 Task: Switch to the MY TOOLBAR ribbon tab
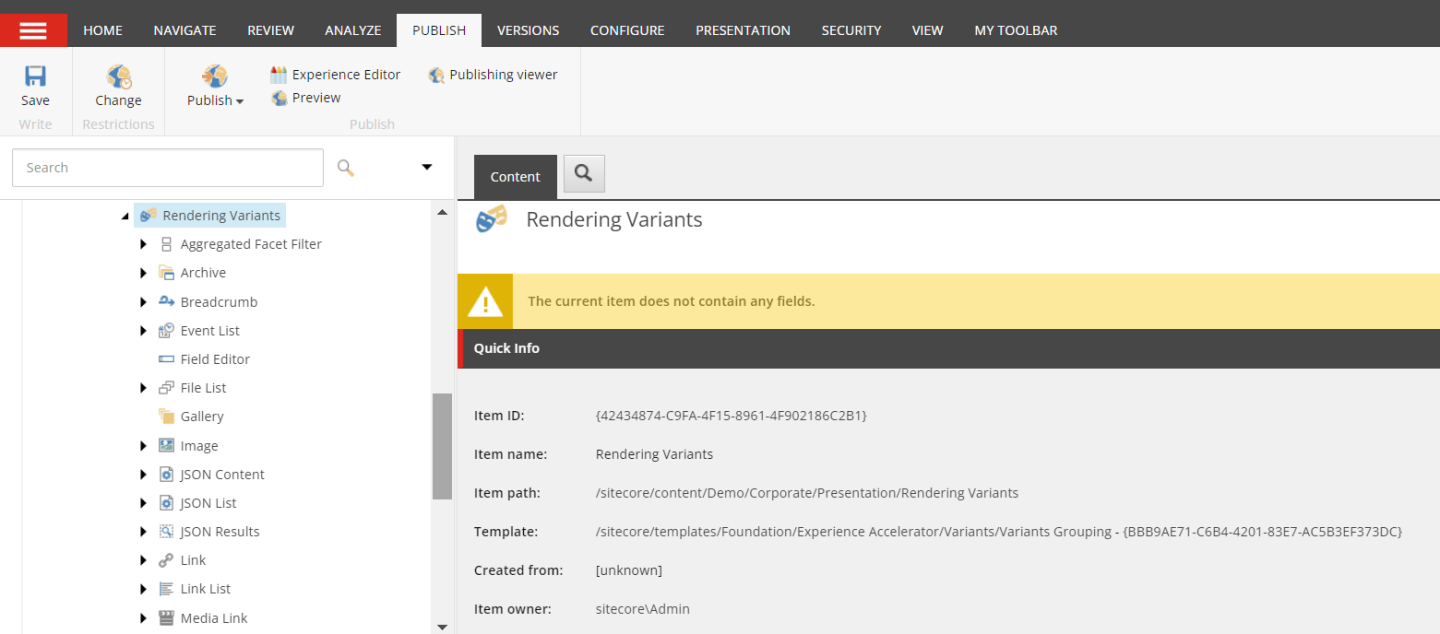pyautogui.click(x=1016, y=30)
